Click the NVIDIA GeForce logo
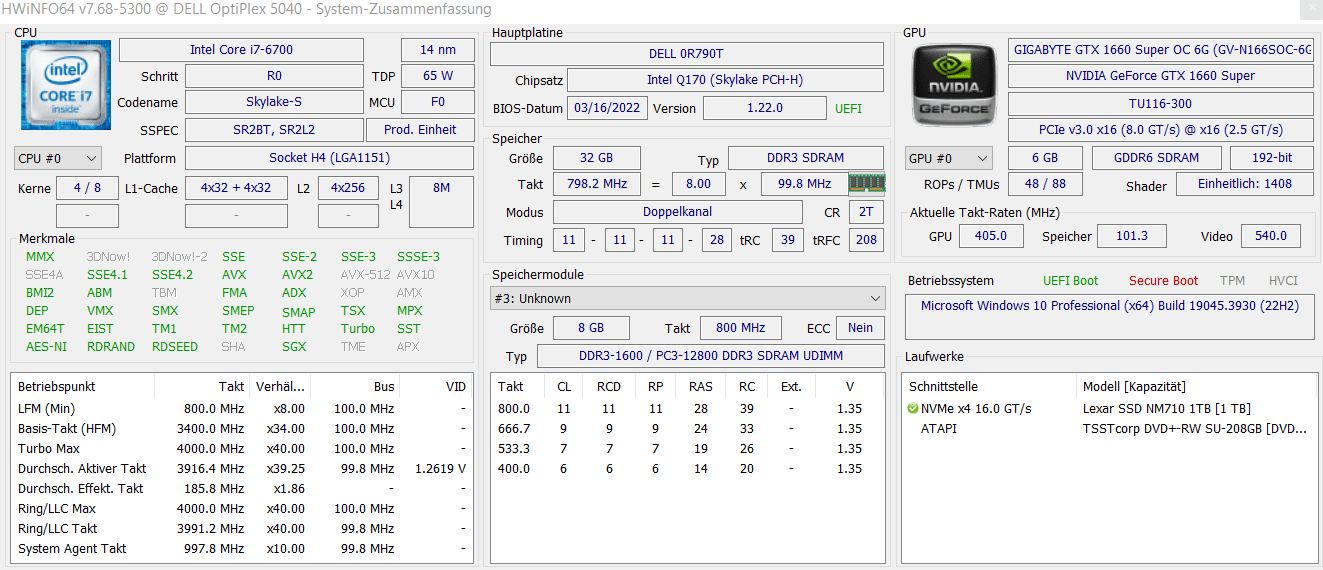This screenshot has height=570, width=1323. [954, 84]
